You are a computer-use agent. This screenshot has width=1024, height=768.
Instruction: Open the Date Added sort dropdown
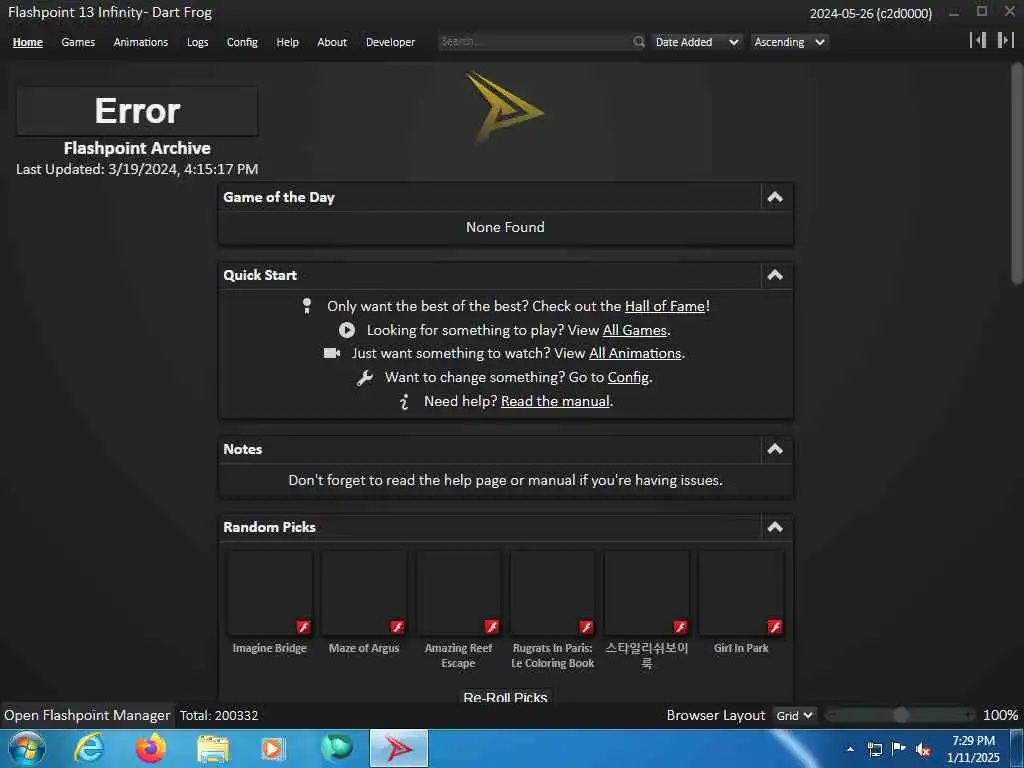coord(697,42)
